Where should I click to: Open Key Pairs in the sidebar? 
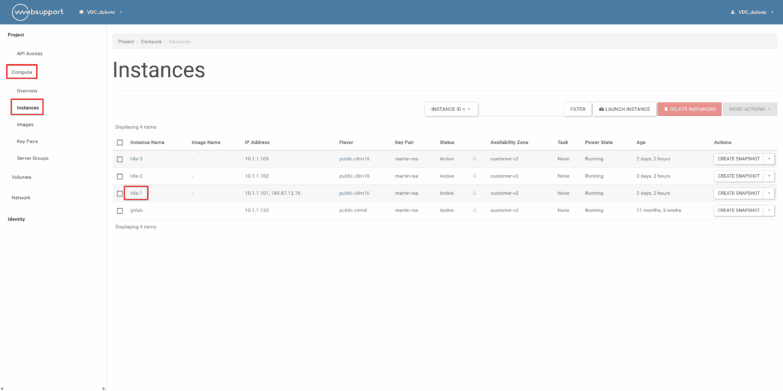(27, 141)
